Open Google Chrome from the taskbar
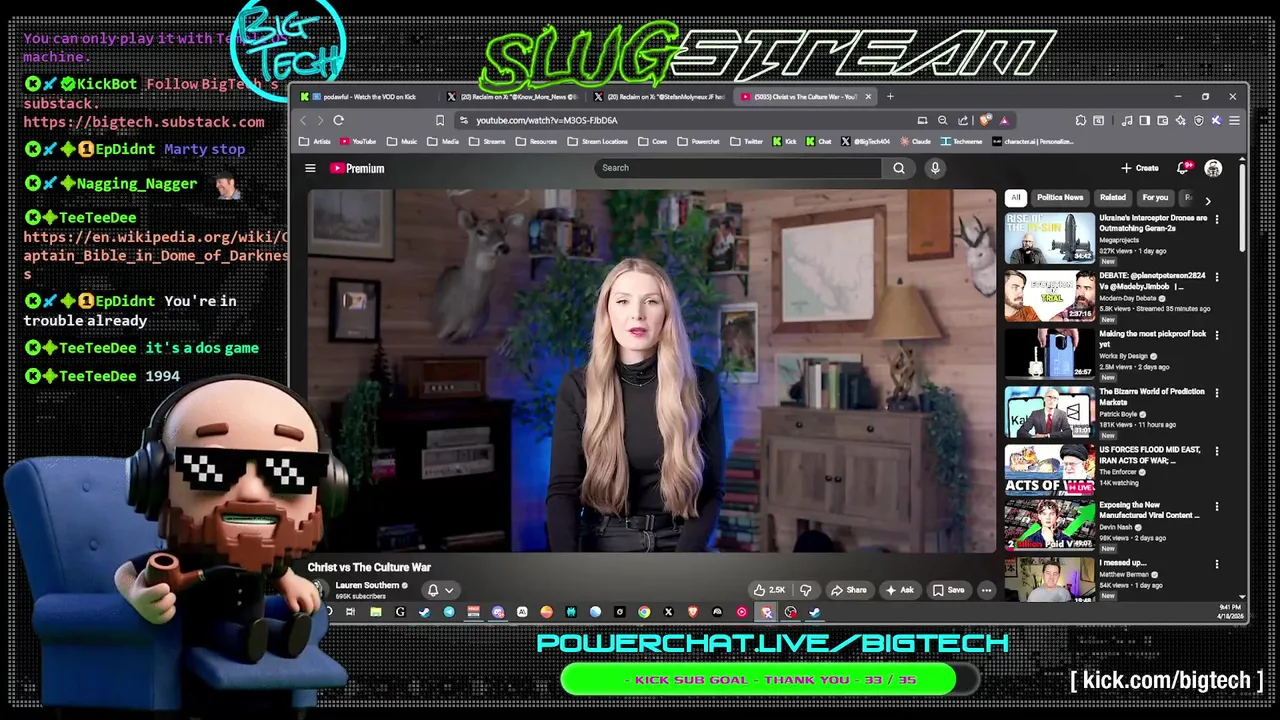Image resolution: width=1280 pixels, height=720 pixels. [644, 612]
